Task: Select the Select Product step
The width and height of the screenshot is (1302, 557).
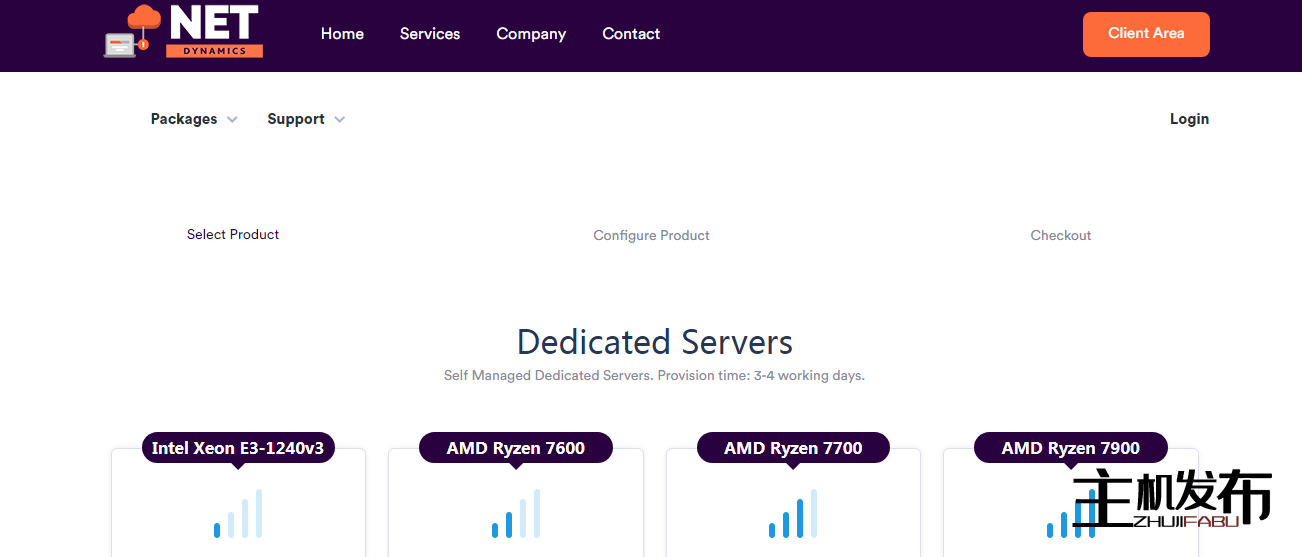Action: 233,235
